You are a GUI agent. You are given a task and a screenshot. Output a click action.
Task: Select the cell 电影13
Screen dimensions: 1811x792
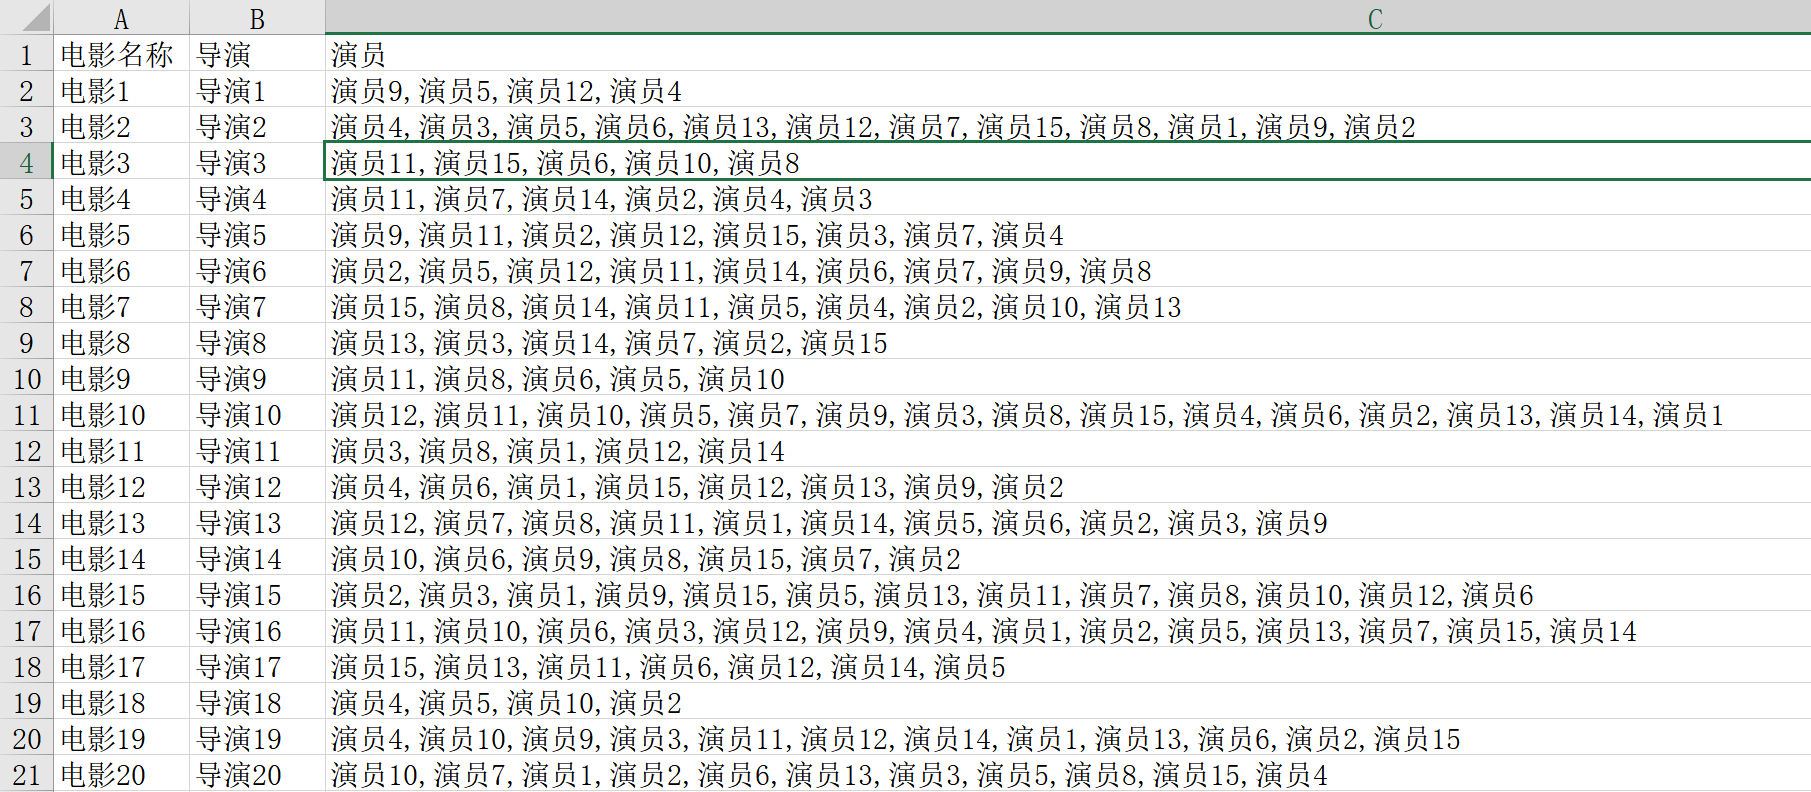coord(121,522)
